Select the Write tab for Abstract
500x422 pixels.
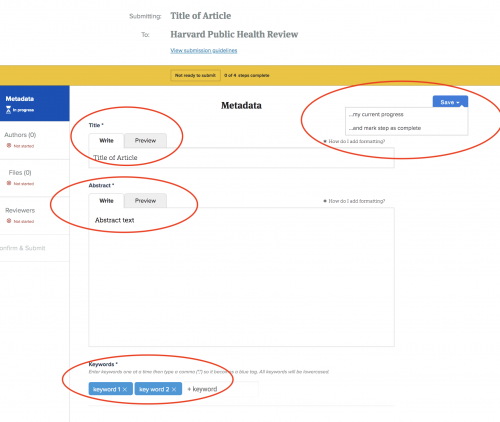pos(106,200)
